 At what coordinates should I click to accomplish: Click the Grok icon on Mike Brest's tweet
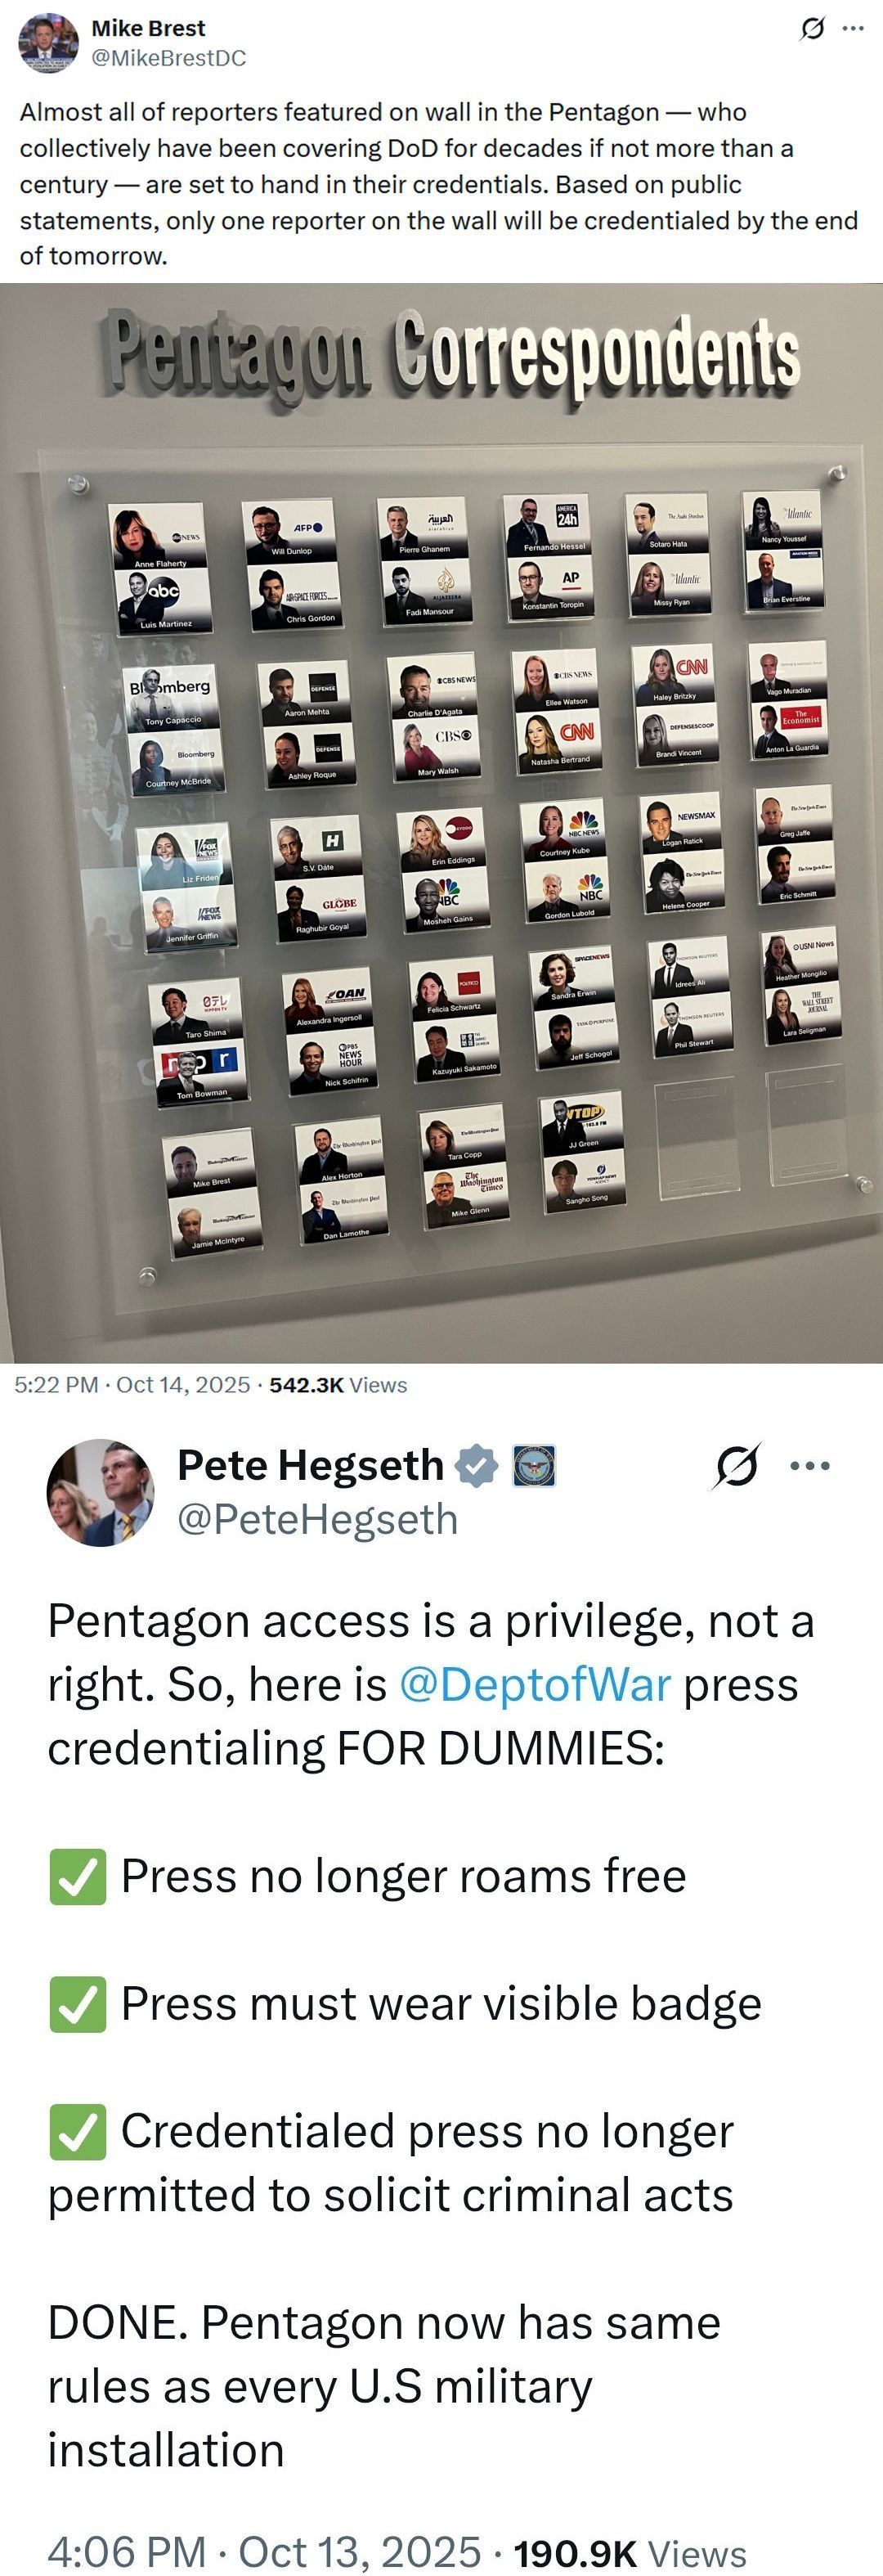(813, 29)
